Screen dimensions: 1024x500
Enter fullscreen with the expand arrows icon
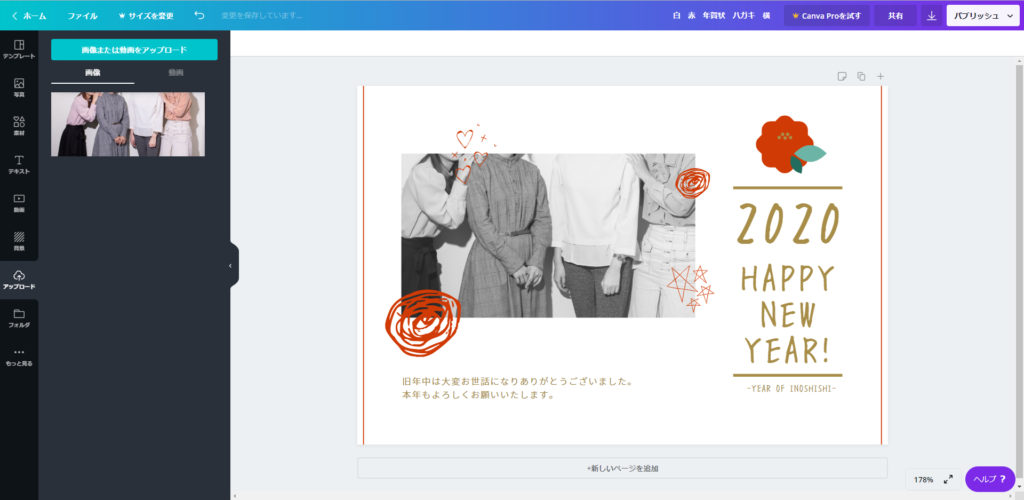coord(948,480)
